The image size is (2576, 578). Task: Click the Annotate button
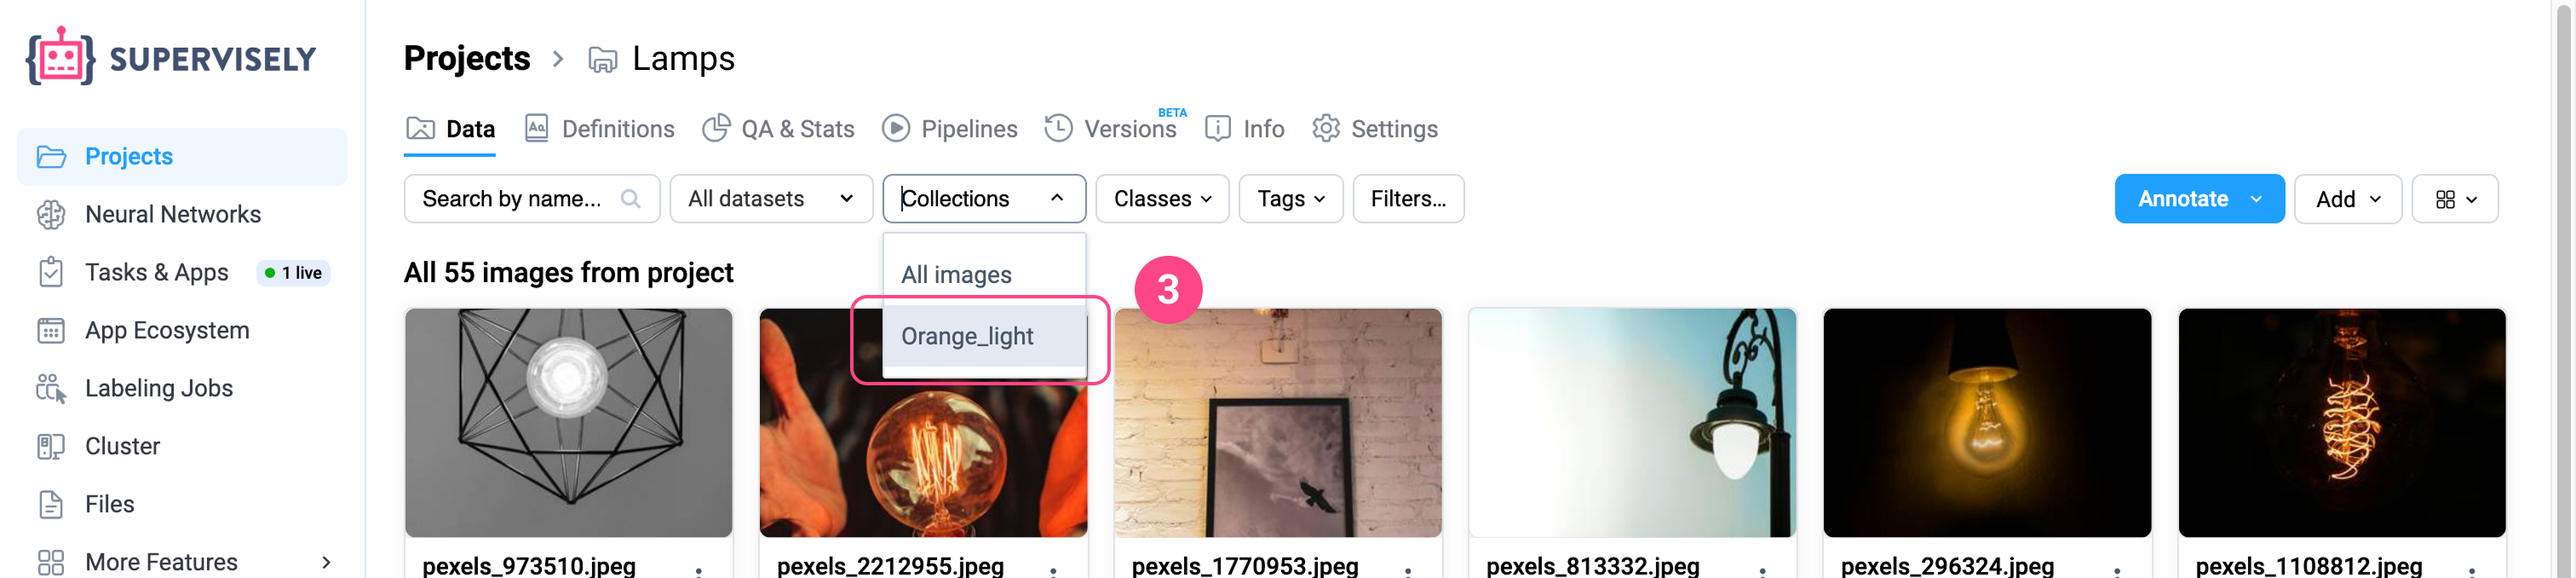pyautogui.click(x=2183, y=198)
